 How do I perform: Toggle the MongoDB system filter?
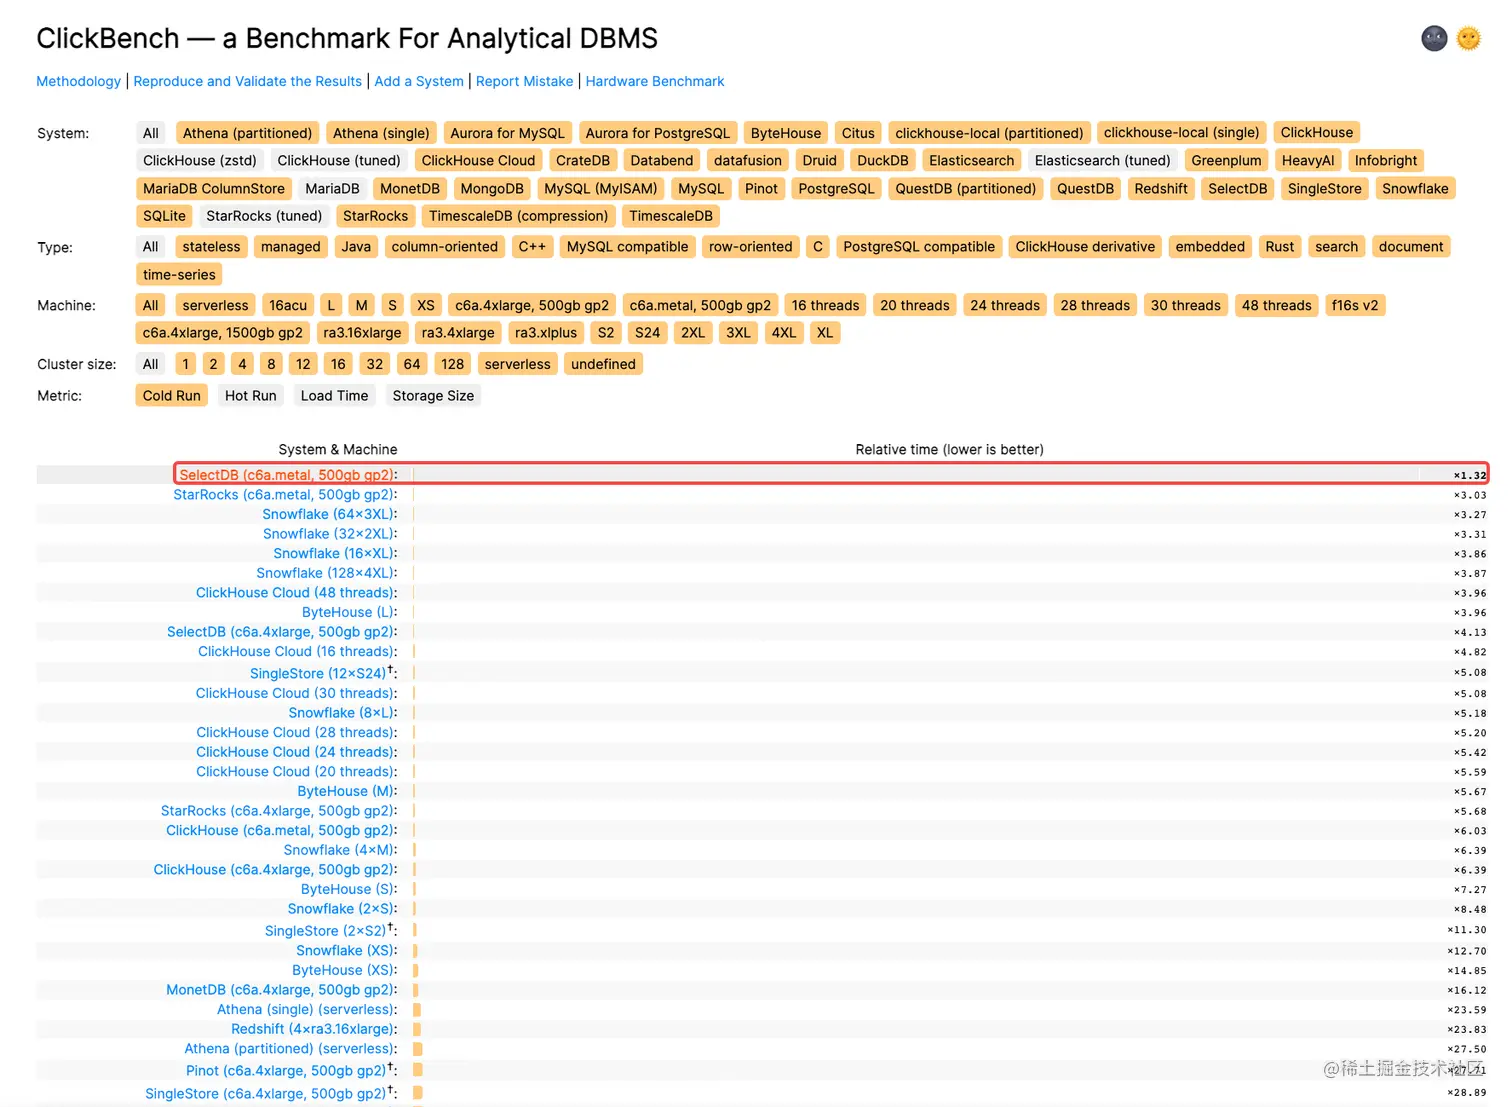click(x=492, y=188)
